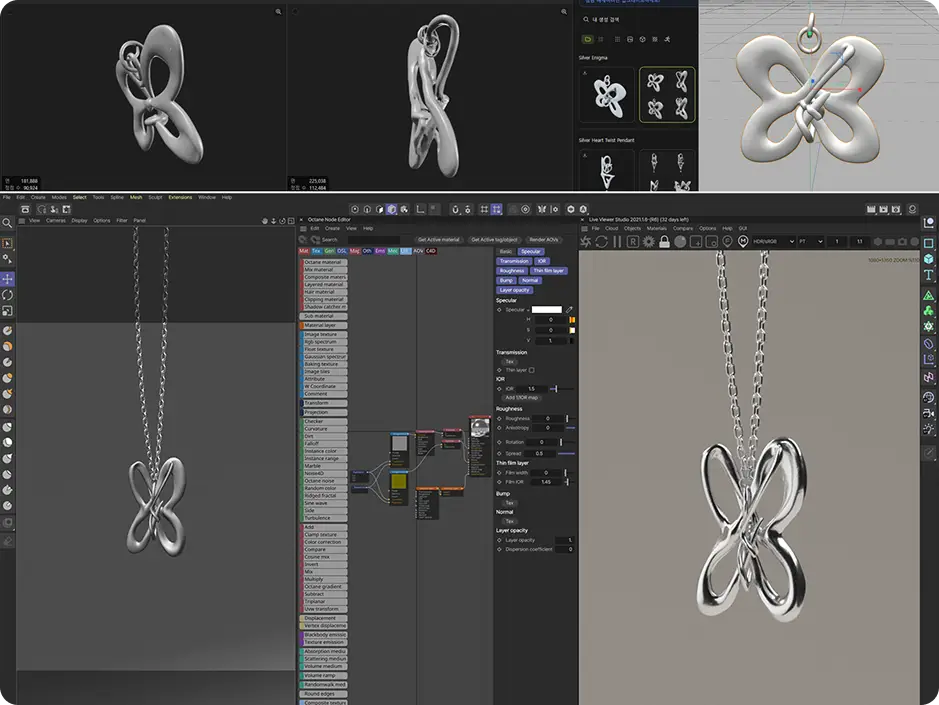Open the HDR/sRGB dropdown in Live Viewer
The height and width of the screenshot is (705, 939).
coord(773,241)
